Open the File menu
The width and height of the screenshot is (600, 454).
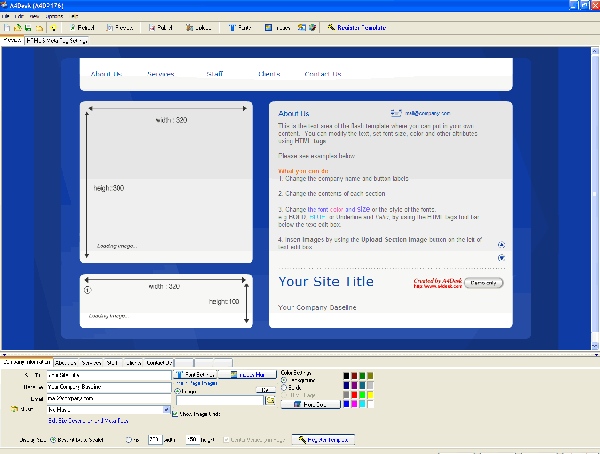(7, 17)
